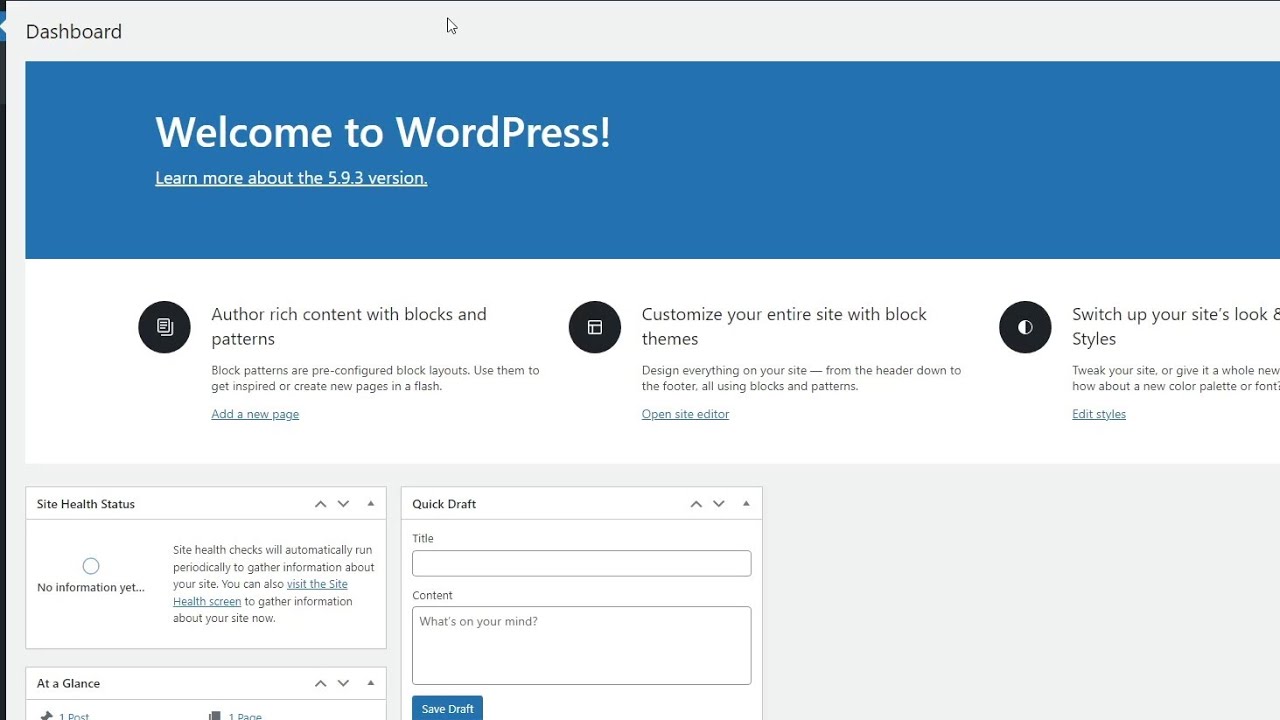The height and width of the screenshot is (720, 1280).
Task: Move Site Health Status panel down
Action: point(343,504)
